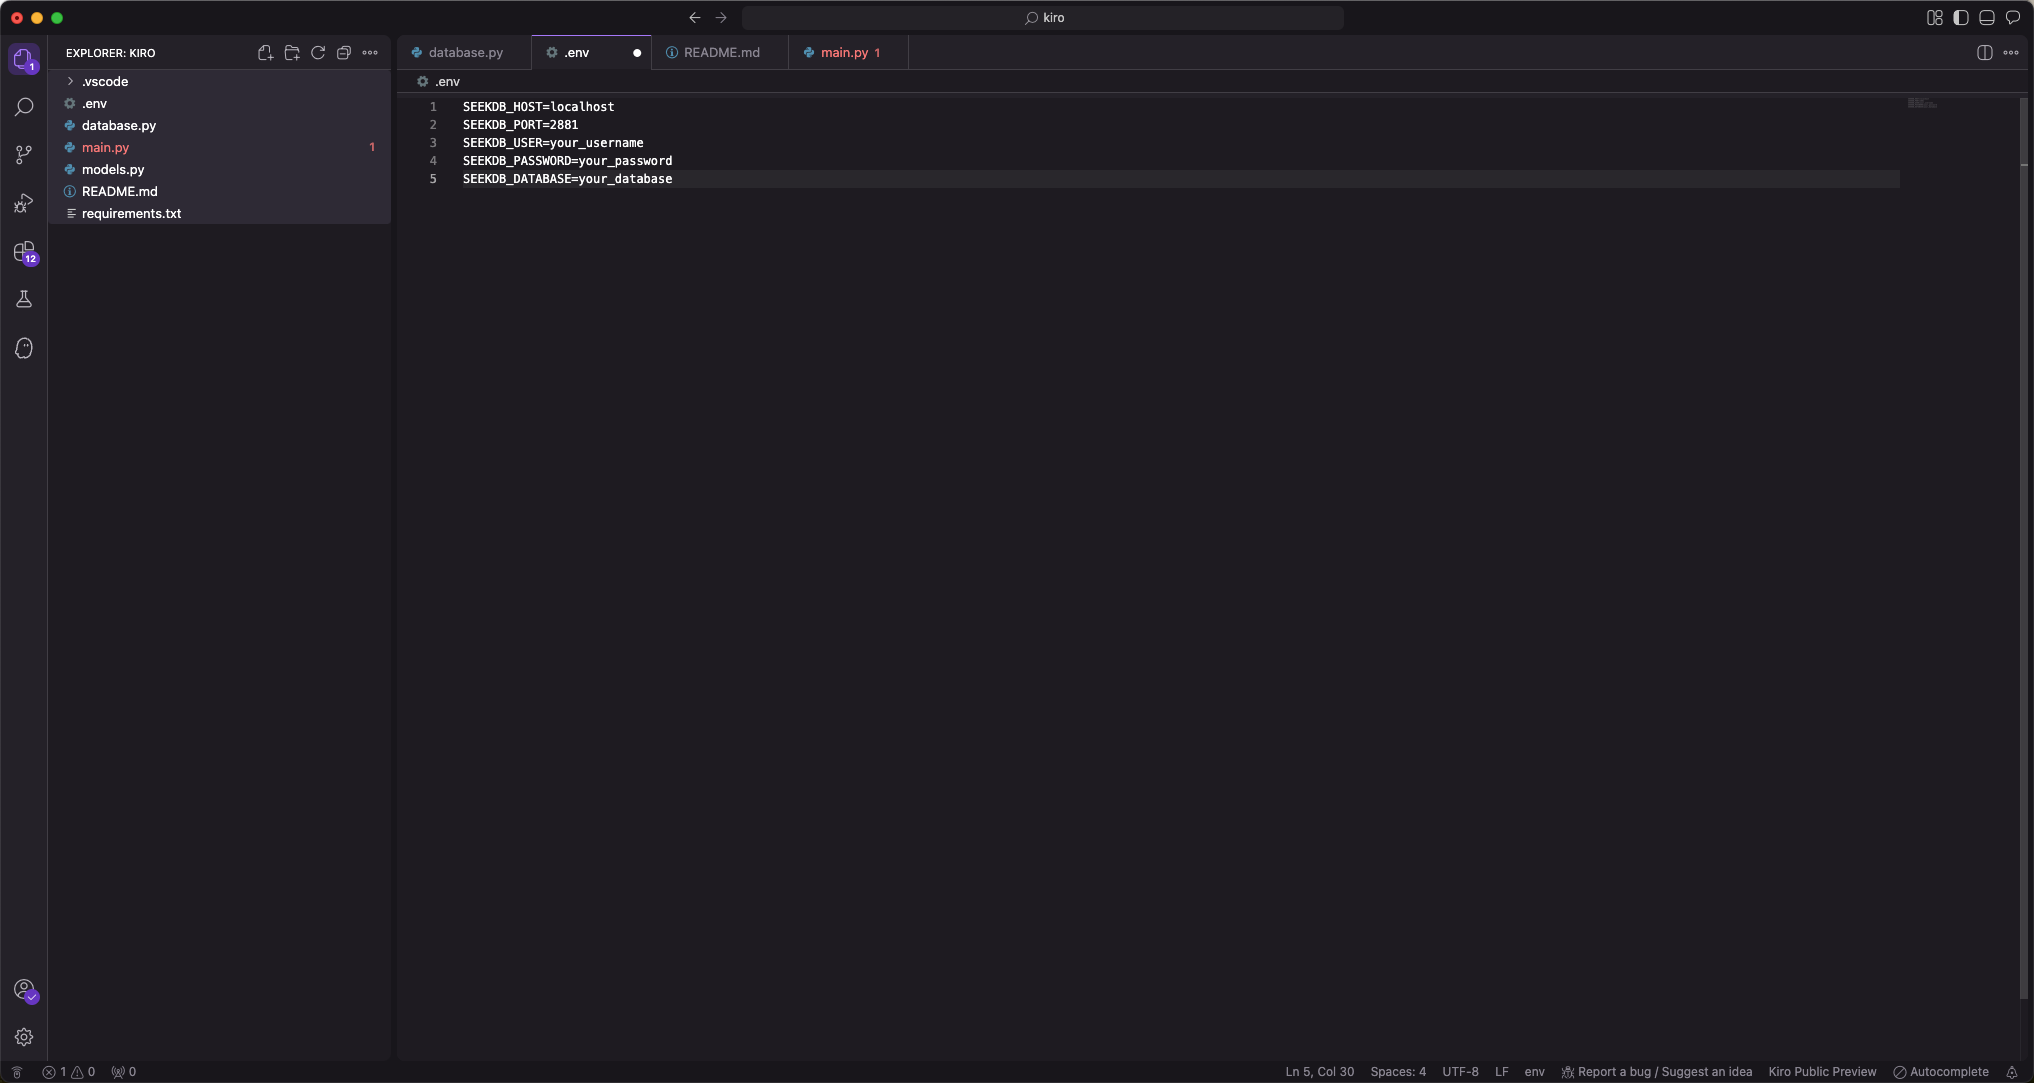This screenshot has height=1083, width=2034.
Task: Collapse all folders in Explorer
Action: [344, 53]
